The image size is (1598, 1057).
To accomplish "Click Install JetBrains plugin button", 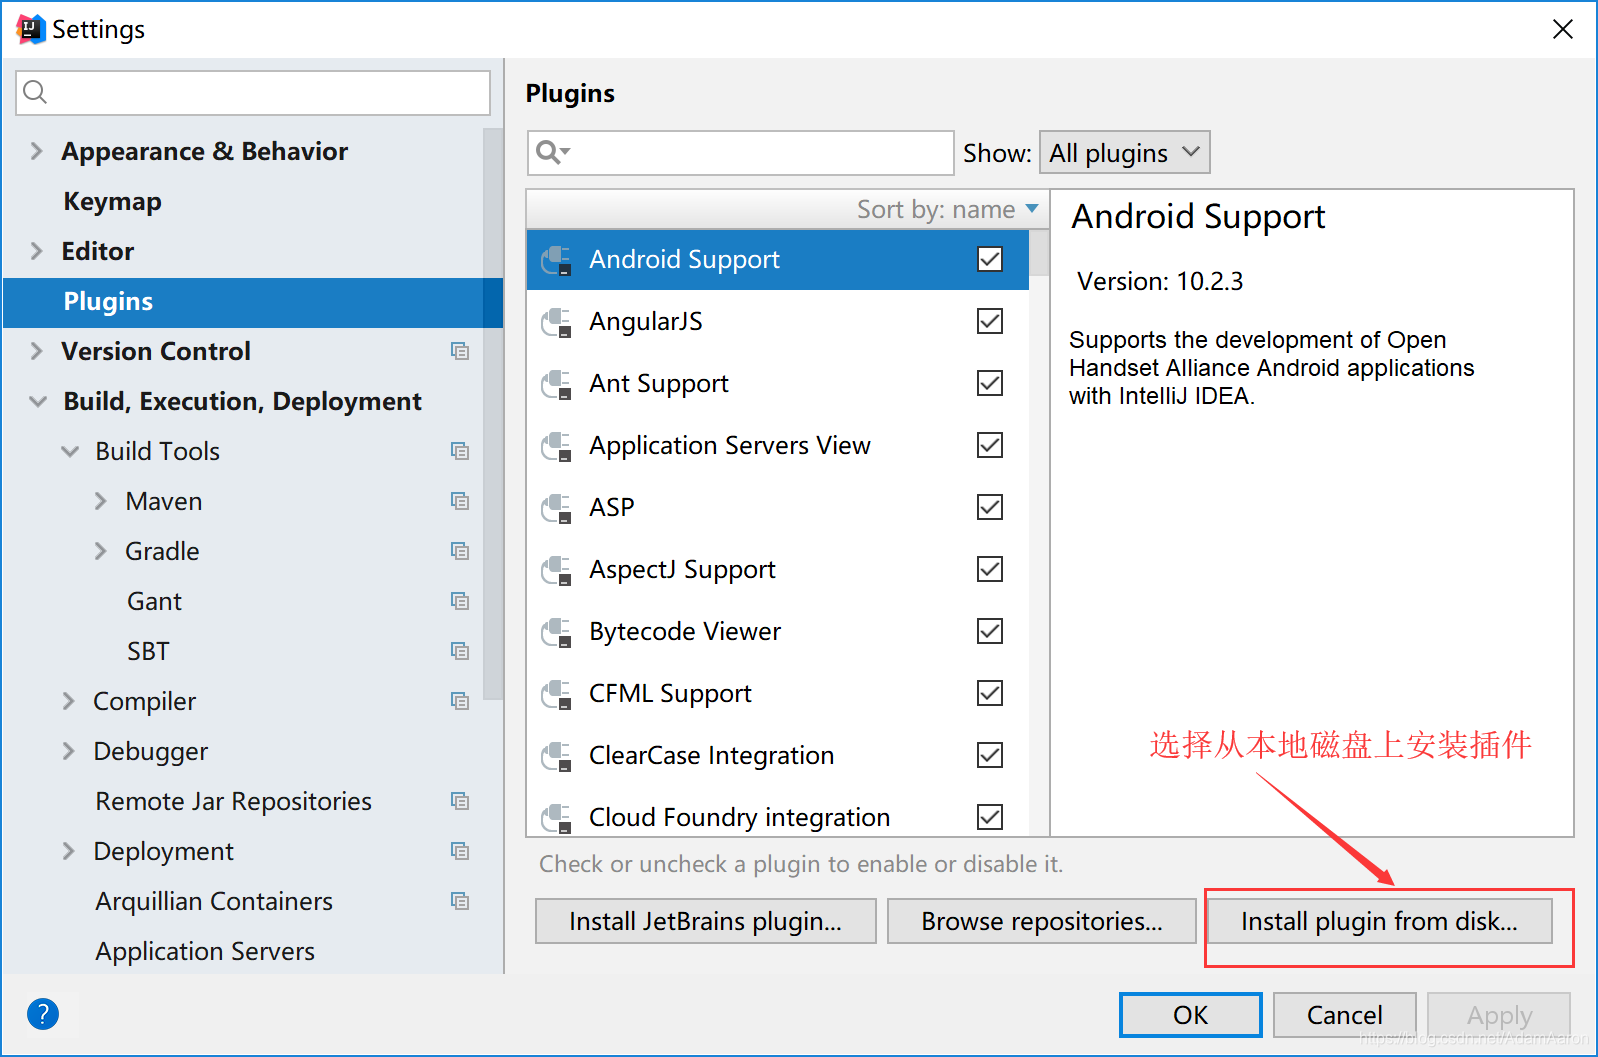I will click(x=706, y=921).
